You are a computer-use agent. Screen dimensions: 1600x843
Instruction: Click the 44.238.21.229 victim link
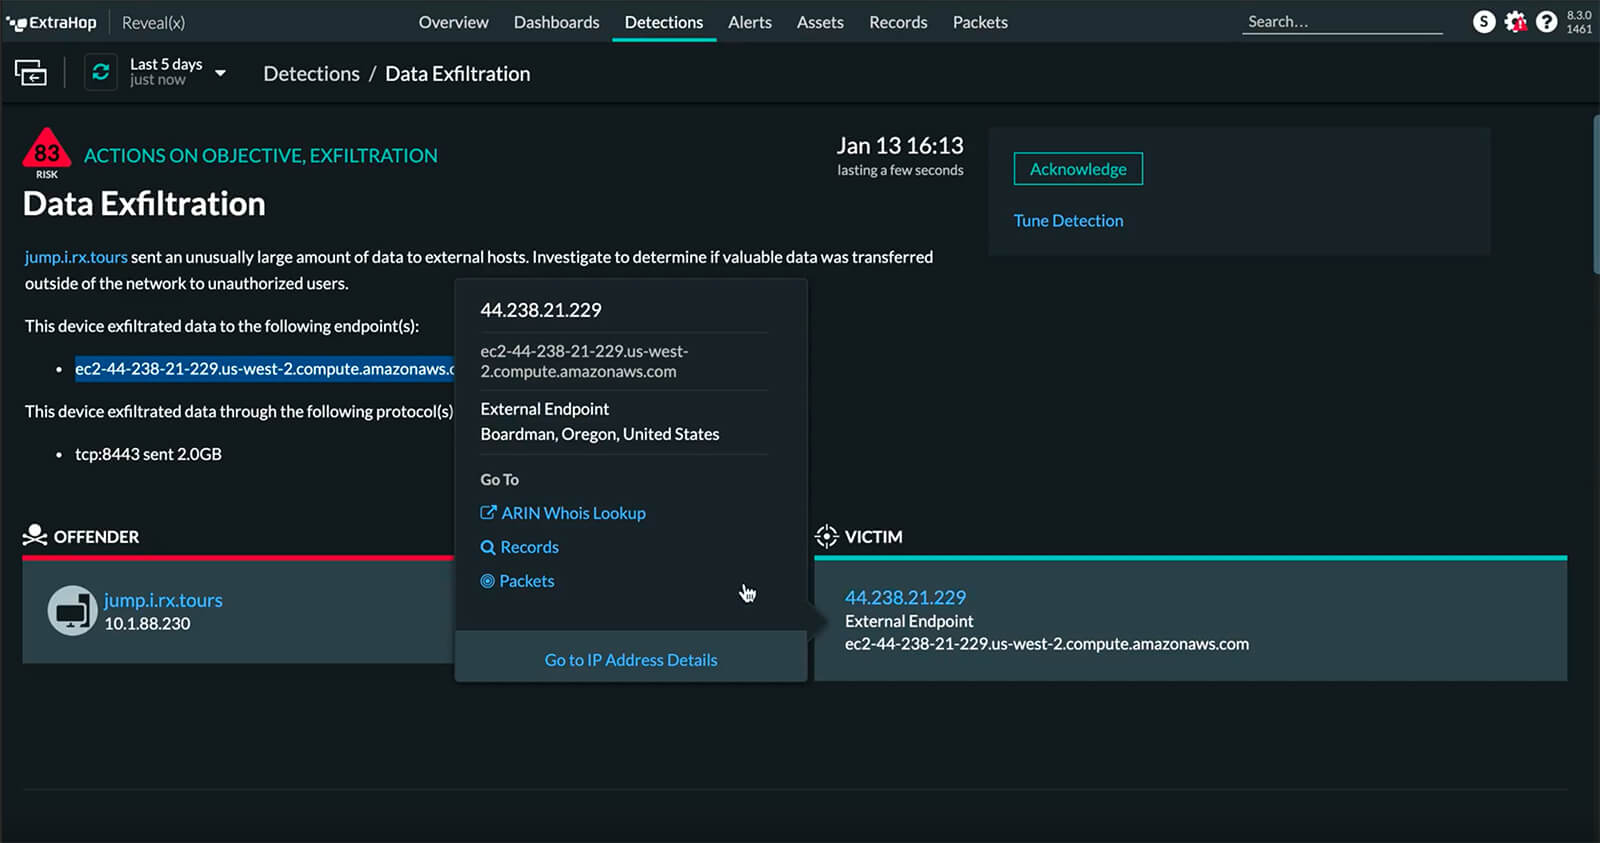[905, 597]
